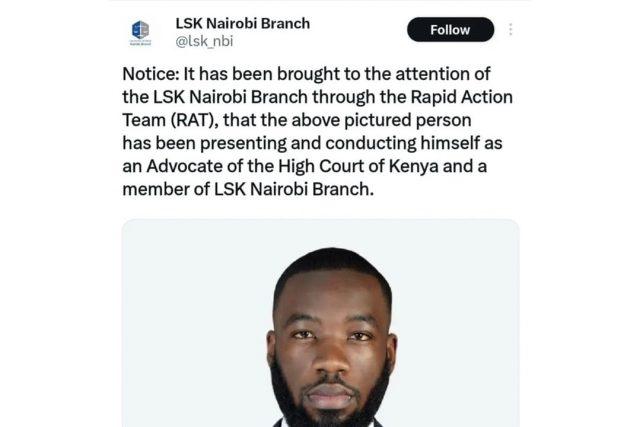Visit the @lsk_nbi handle link
This screenshot has height=427, width=640.
[204, 41]
